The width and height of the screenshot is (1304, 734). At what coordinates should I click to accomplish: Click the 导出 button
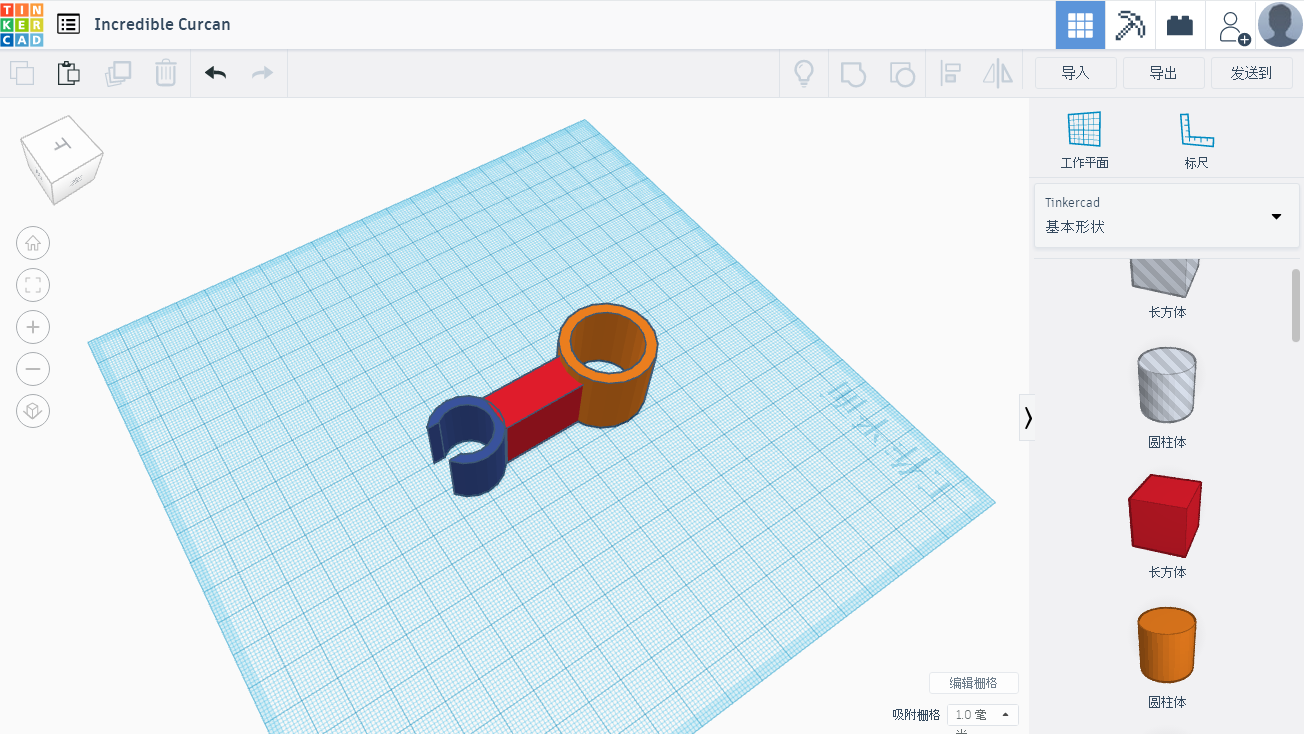1163,73
